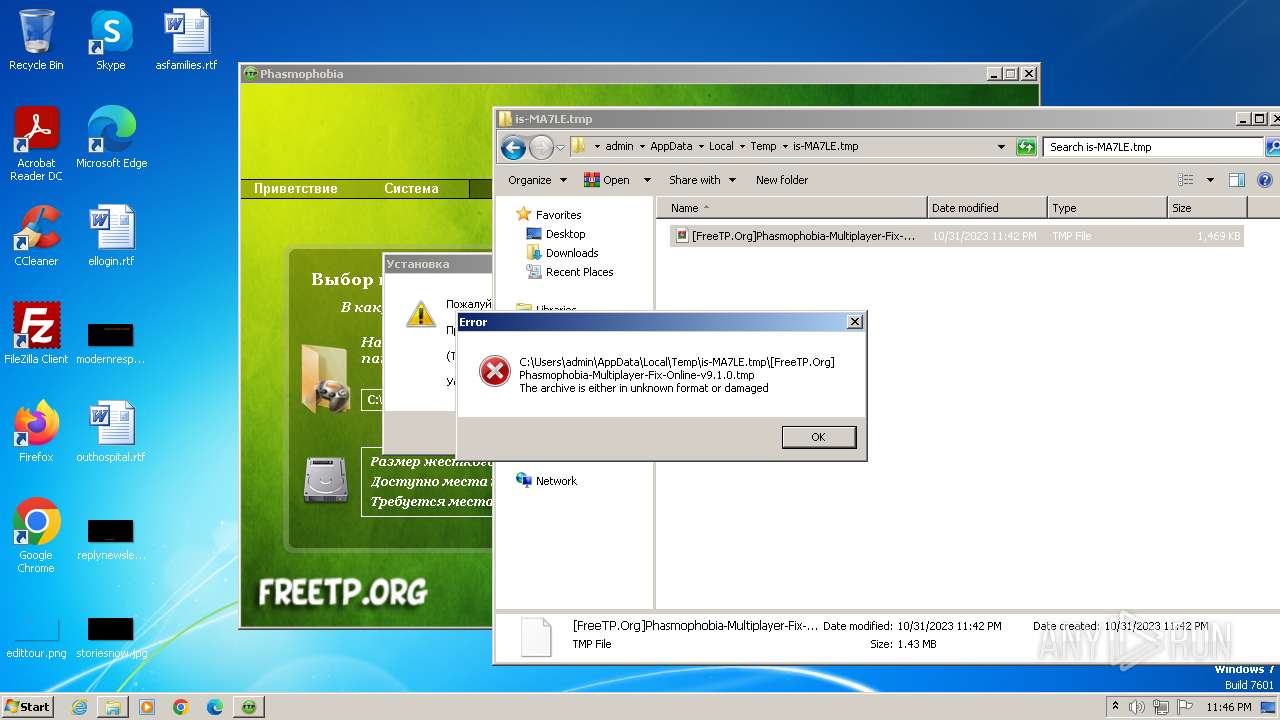Go back in Explorer navigation

click(x=513, y=147)
